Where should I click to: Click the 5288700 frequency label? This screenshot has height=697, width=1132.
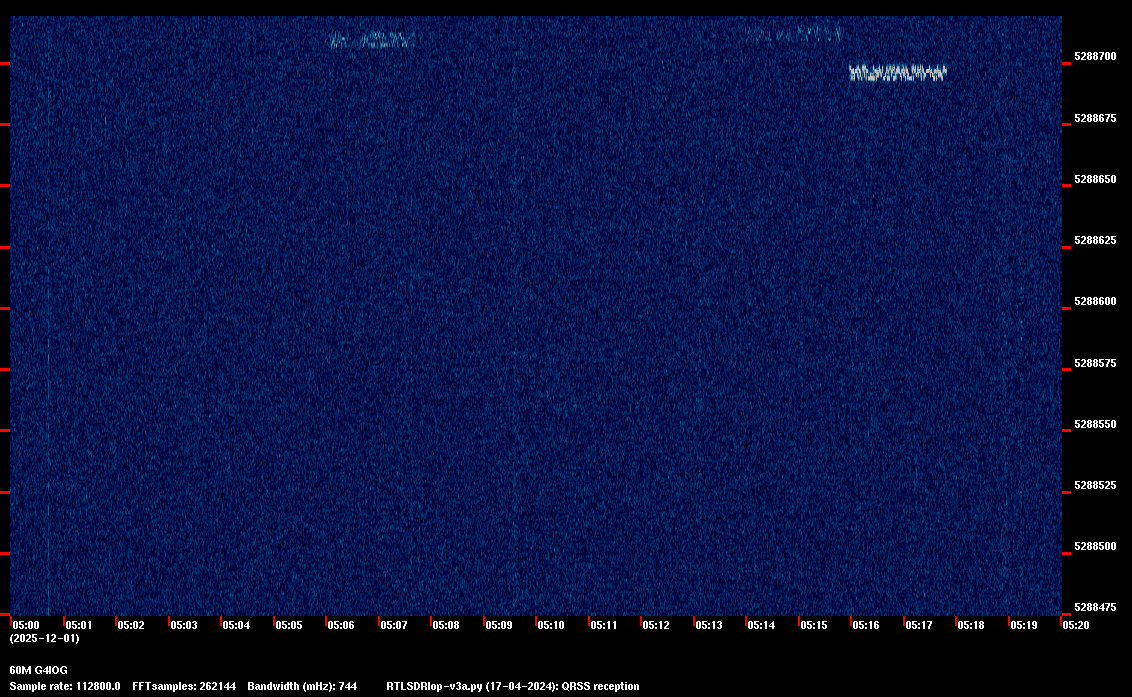click(1095, 56)
